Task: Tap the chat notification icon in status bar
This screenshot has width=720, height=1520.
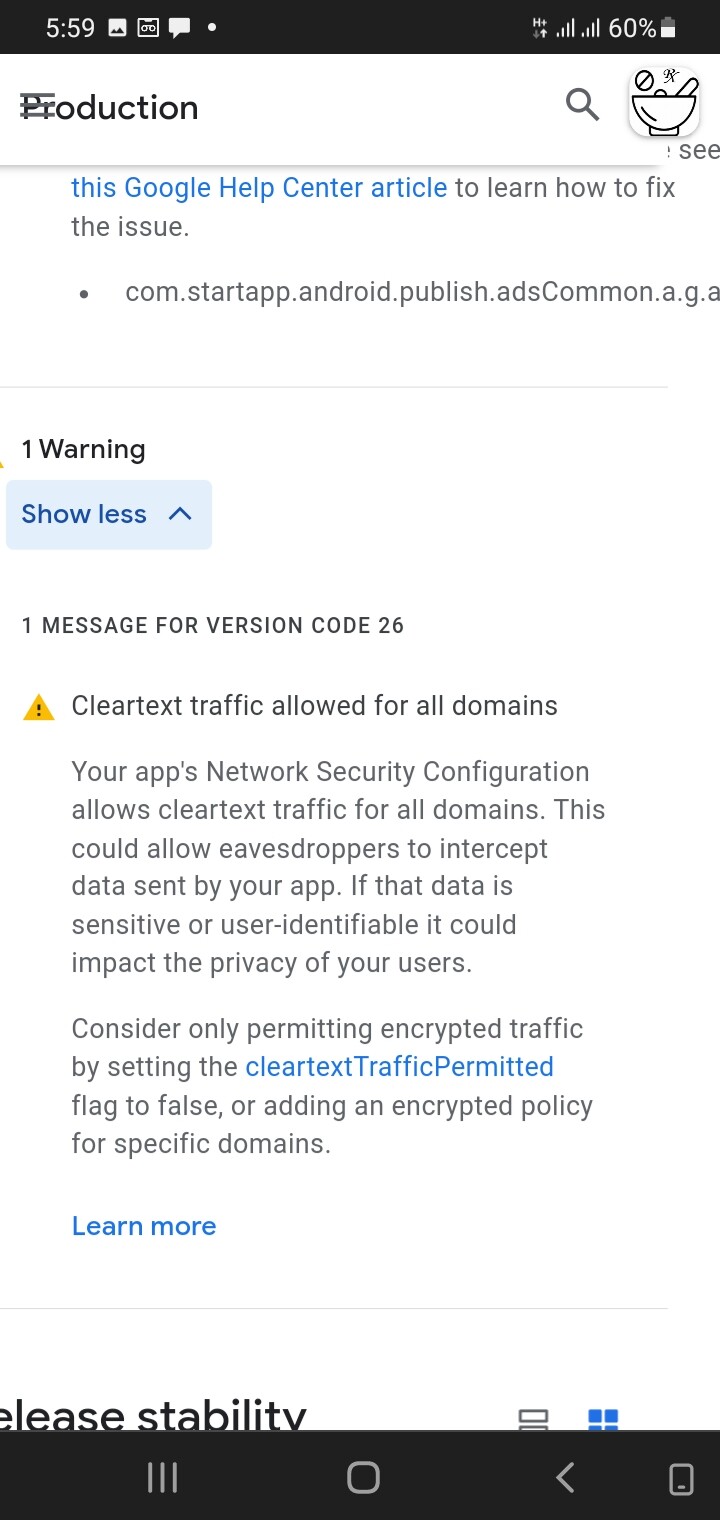Action: [x=180, y=28]
